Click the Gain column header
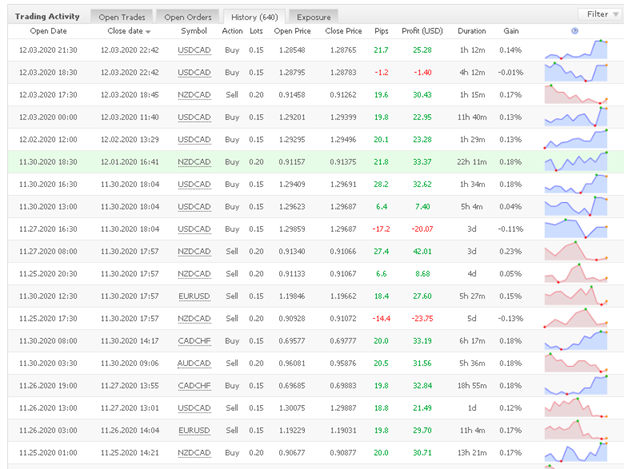 [x=510, y=30]
